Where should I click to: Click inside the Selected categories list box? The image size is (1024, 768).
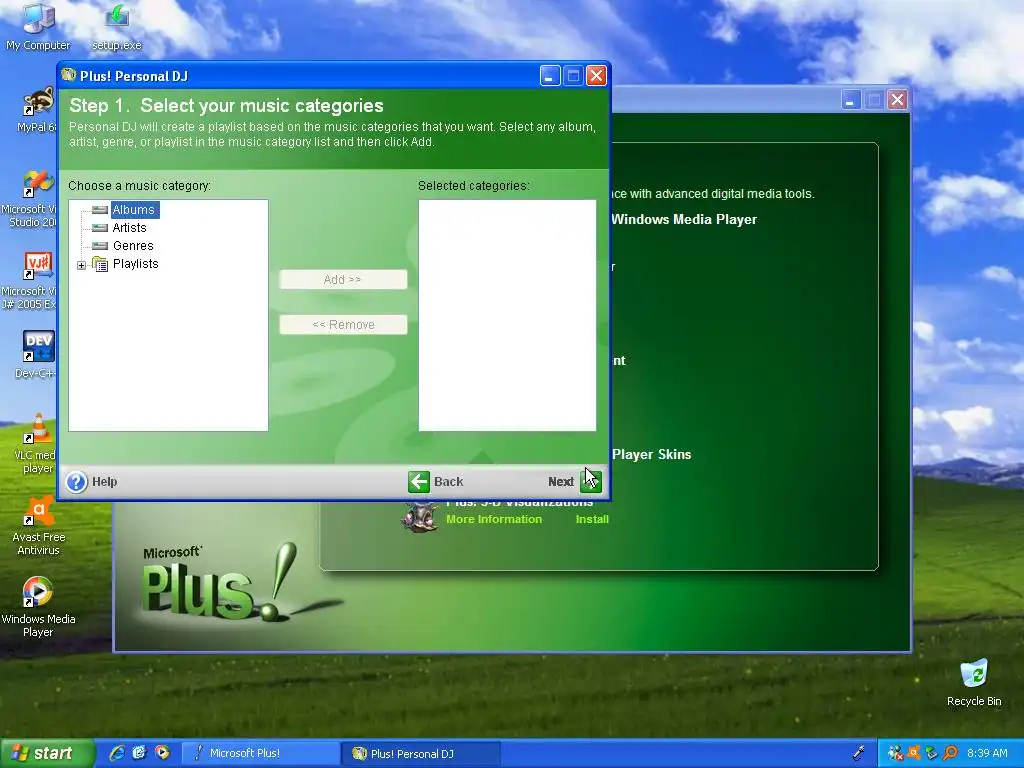pyautogui.click(x=507, y=315)
